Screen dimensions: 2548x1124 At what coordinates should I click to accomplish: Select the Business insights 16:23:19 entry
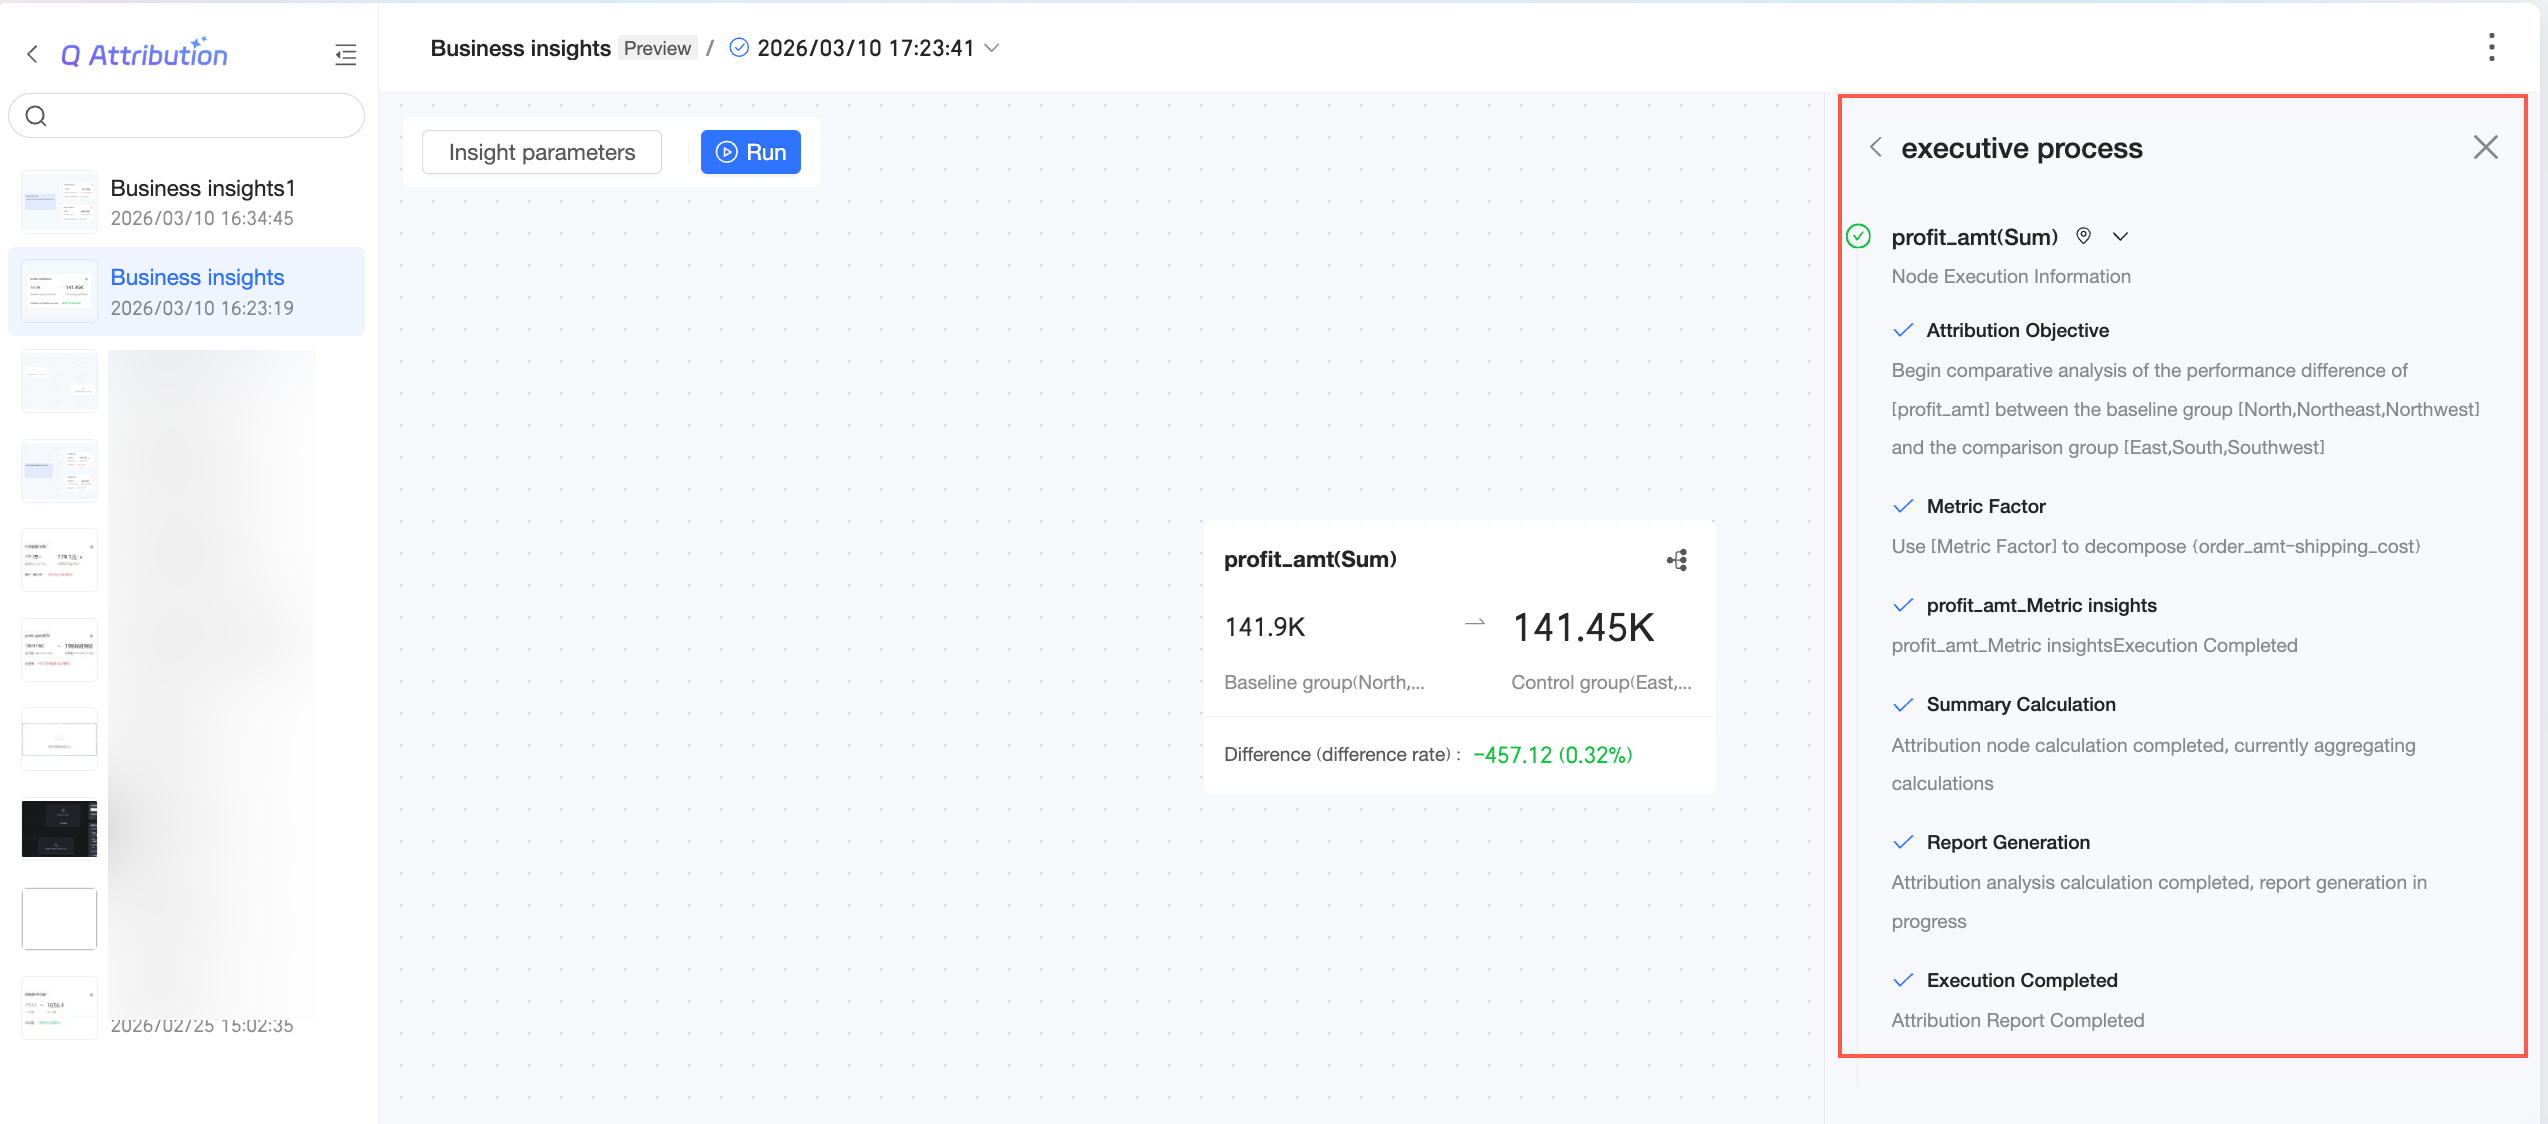coord(187,291)
